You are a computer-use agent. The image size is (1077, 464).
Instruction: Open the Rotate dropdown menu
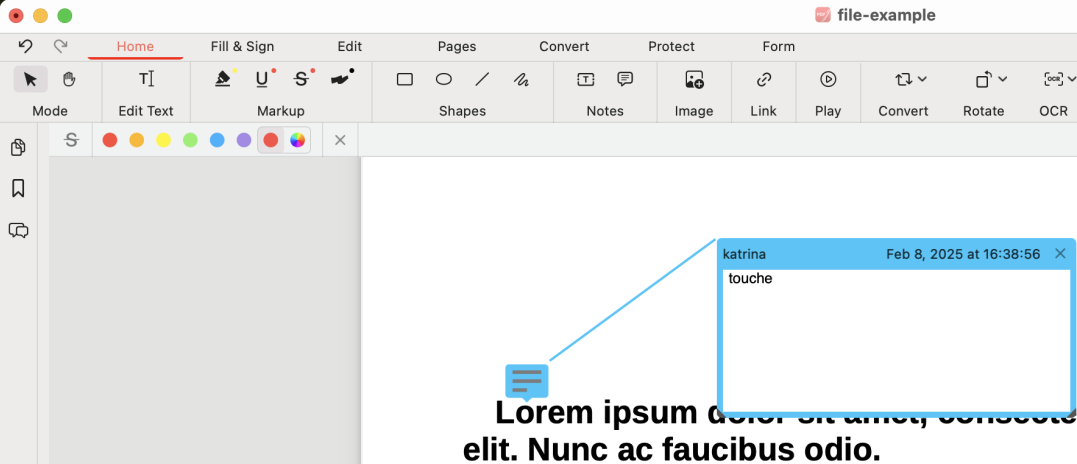[990, 79]
